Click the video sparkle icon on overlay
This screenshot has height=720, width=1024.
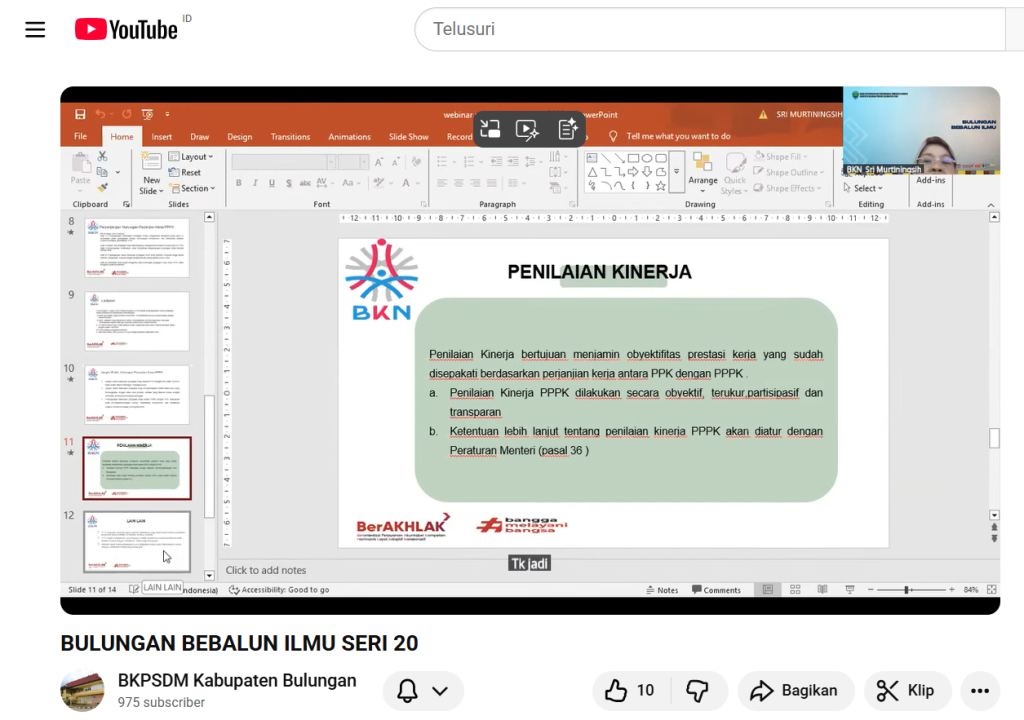click(527, 129)
